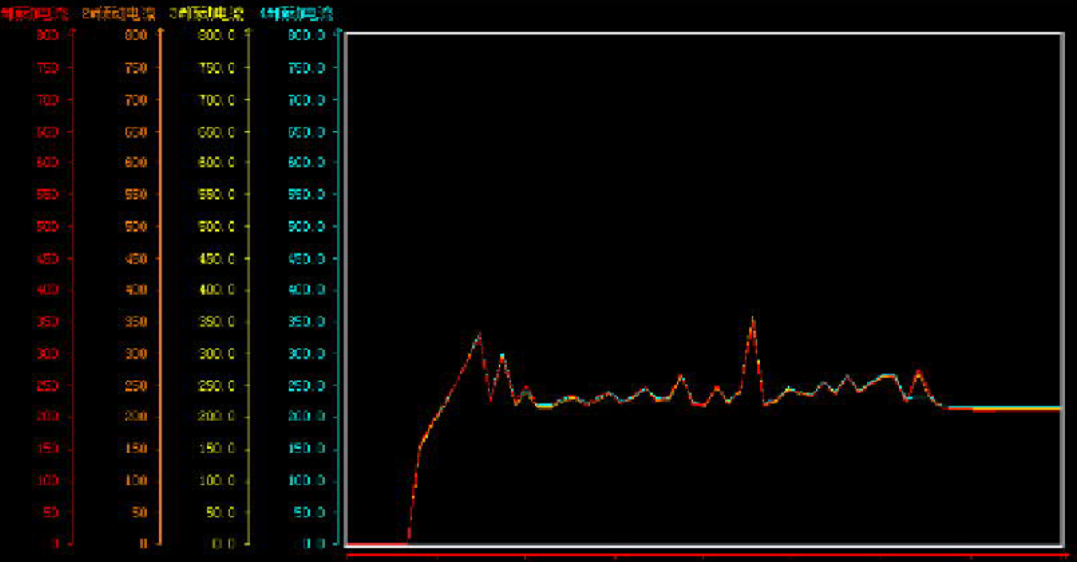Screen dimensions: 1077x562
Task: Click the orange 350 axis value
Action: coord(136,322)
